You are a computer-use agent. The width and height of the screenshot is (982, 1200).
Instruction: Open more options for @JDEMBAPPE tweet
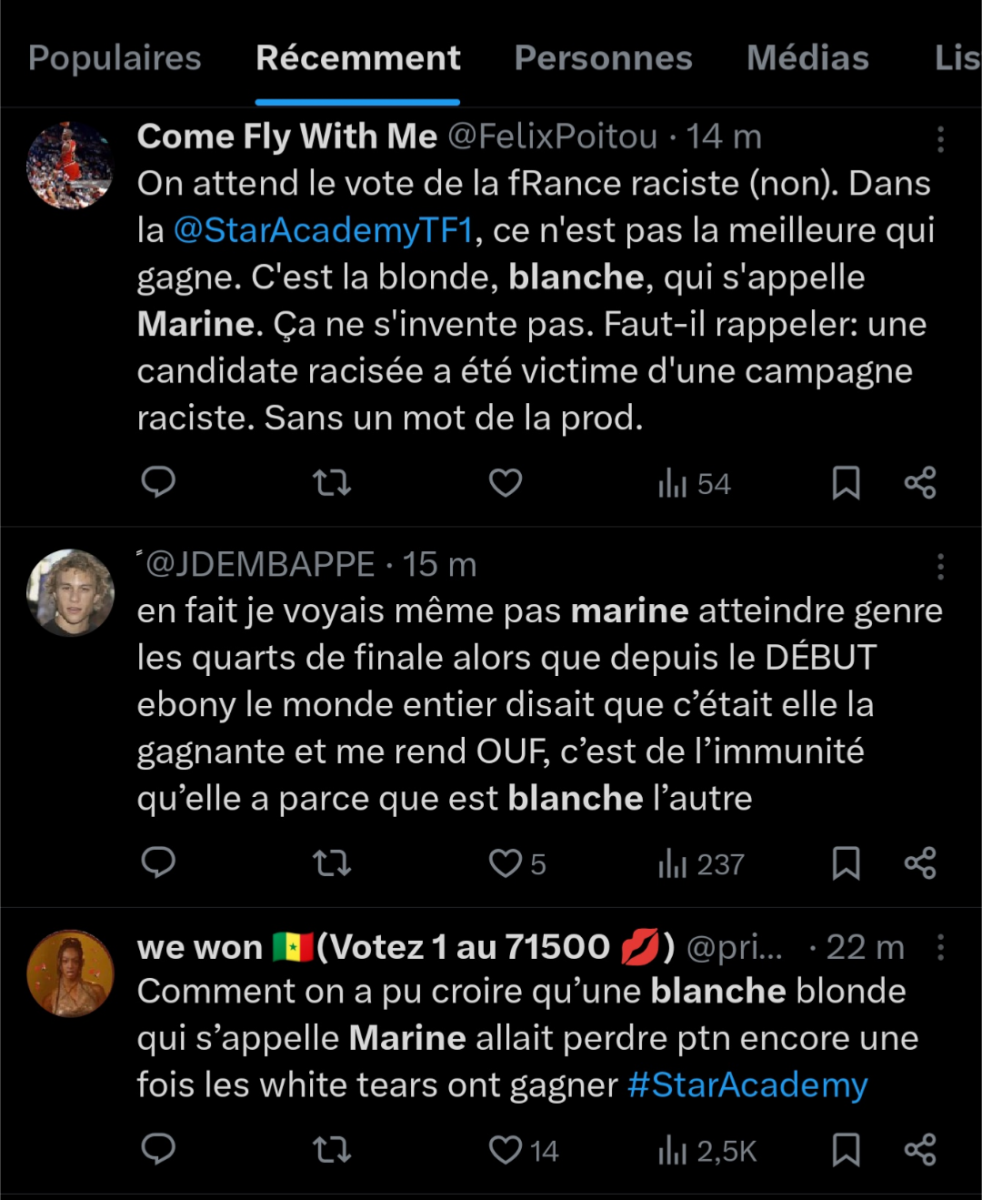(940, 567)
